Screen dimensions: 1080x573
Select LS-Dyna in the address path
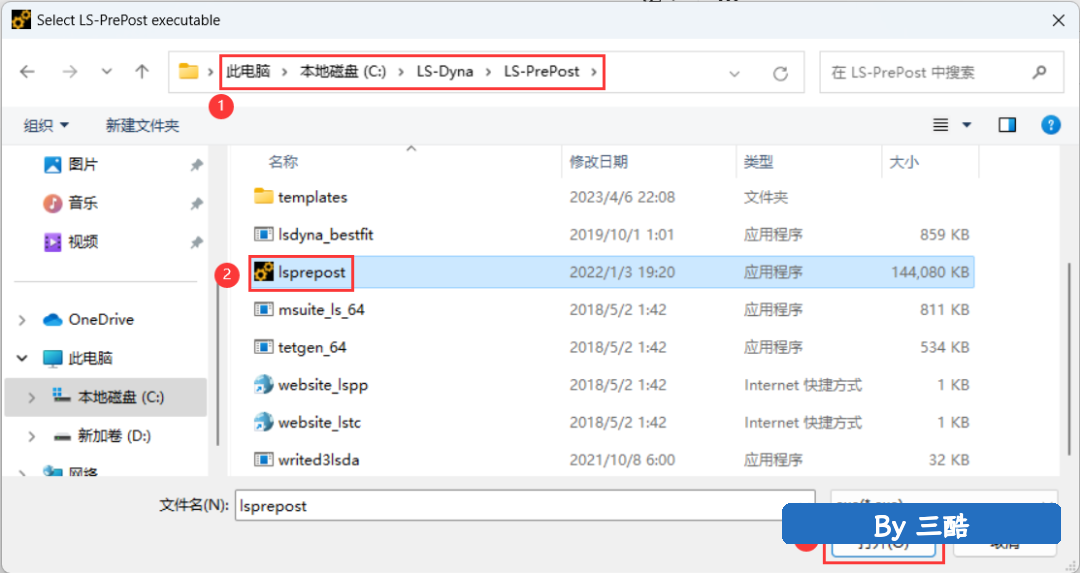coord(444,72)
